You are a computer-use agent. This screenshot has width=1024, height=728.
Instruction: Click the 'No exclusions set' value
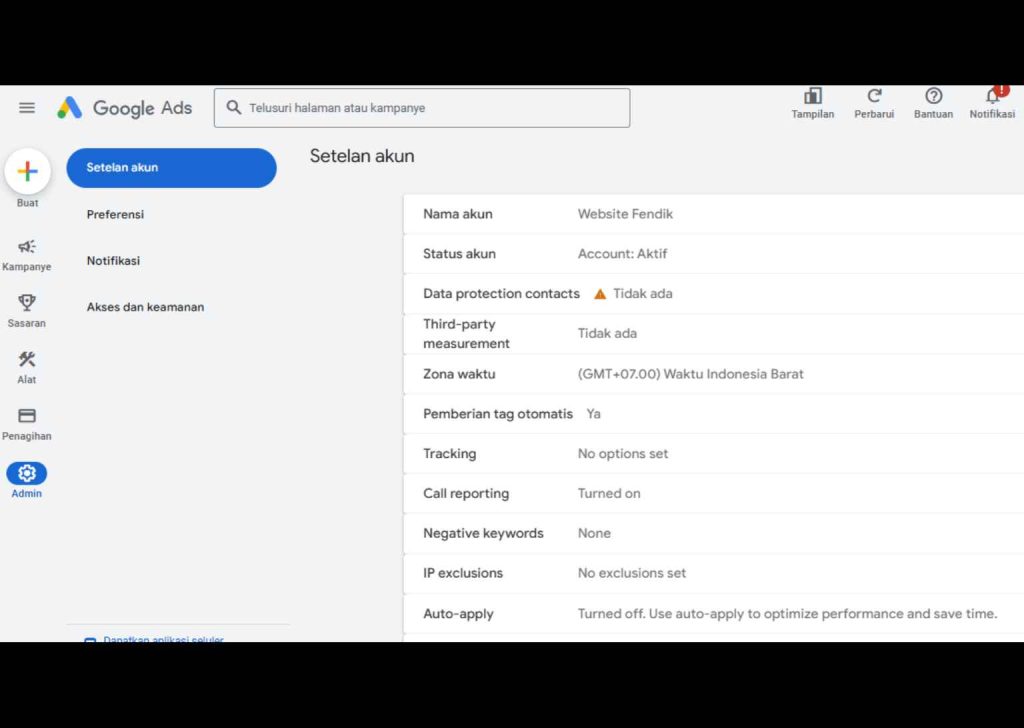coord(632,573)
